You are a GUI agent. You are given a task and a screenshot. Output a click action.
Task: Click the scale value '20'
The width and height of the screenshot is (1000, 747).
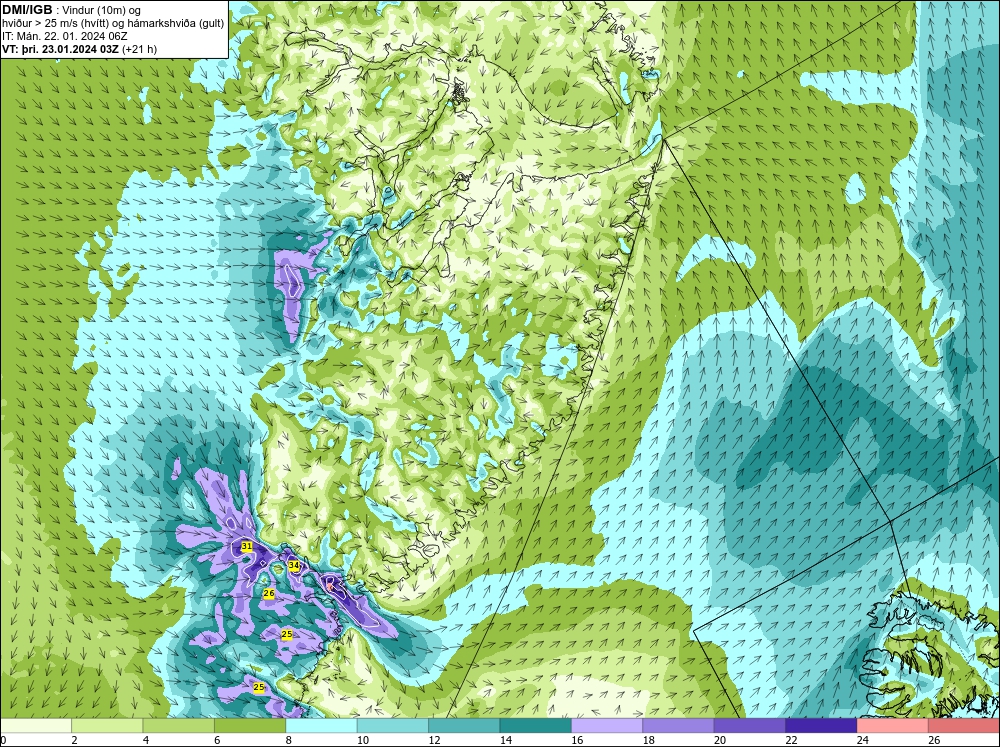tap(719, 740)
